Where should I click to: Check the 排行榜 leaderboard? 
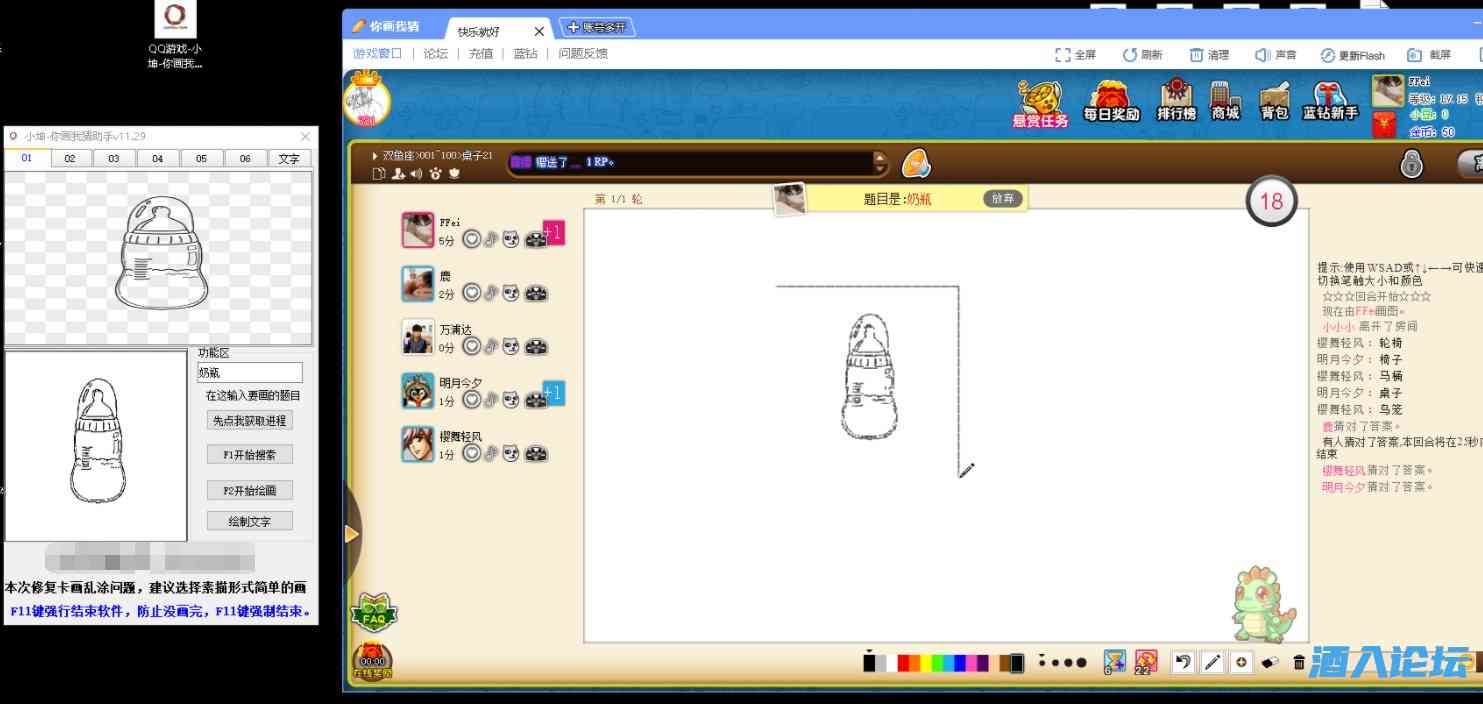[x=1174, y=100]
